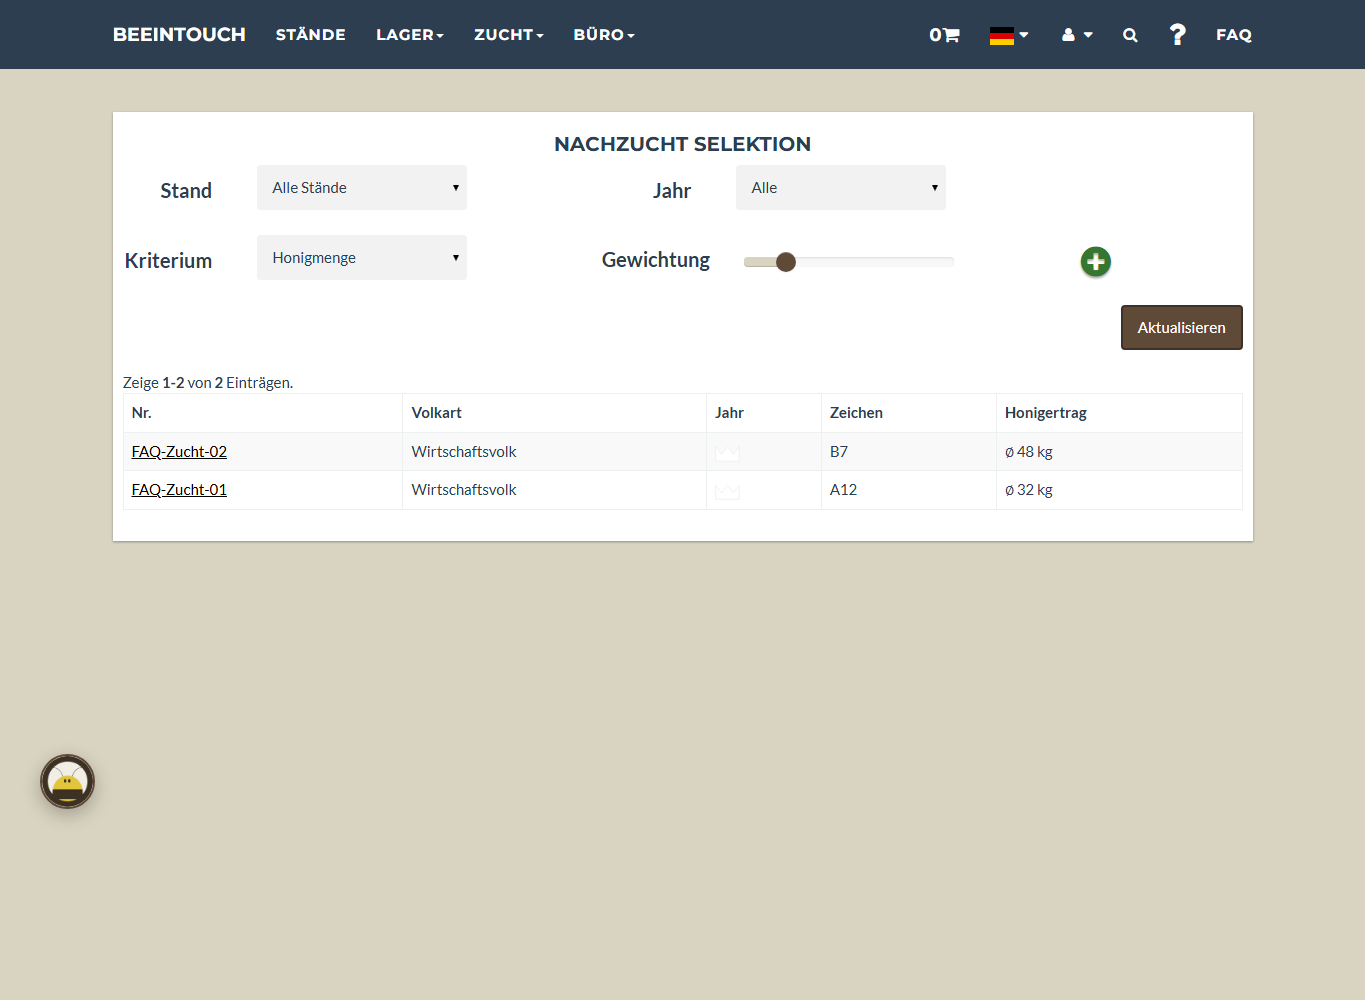This screenshot has height=1000, width=1365.
Task: Expand the BÜRO menu
Action: [604, 35]
